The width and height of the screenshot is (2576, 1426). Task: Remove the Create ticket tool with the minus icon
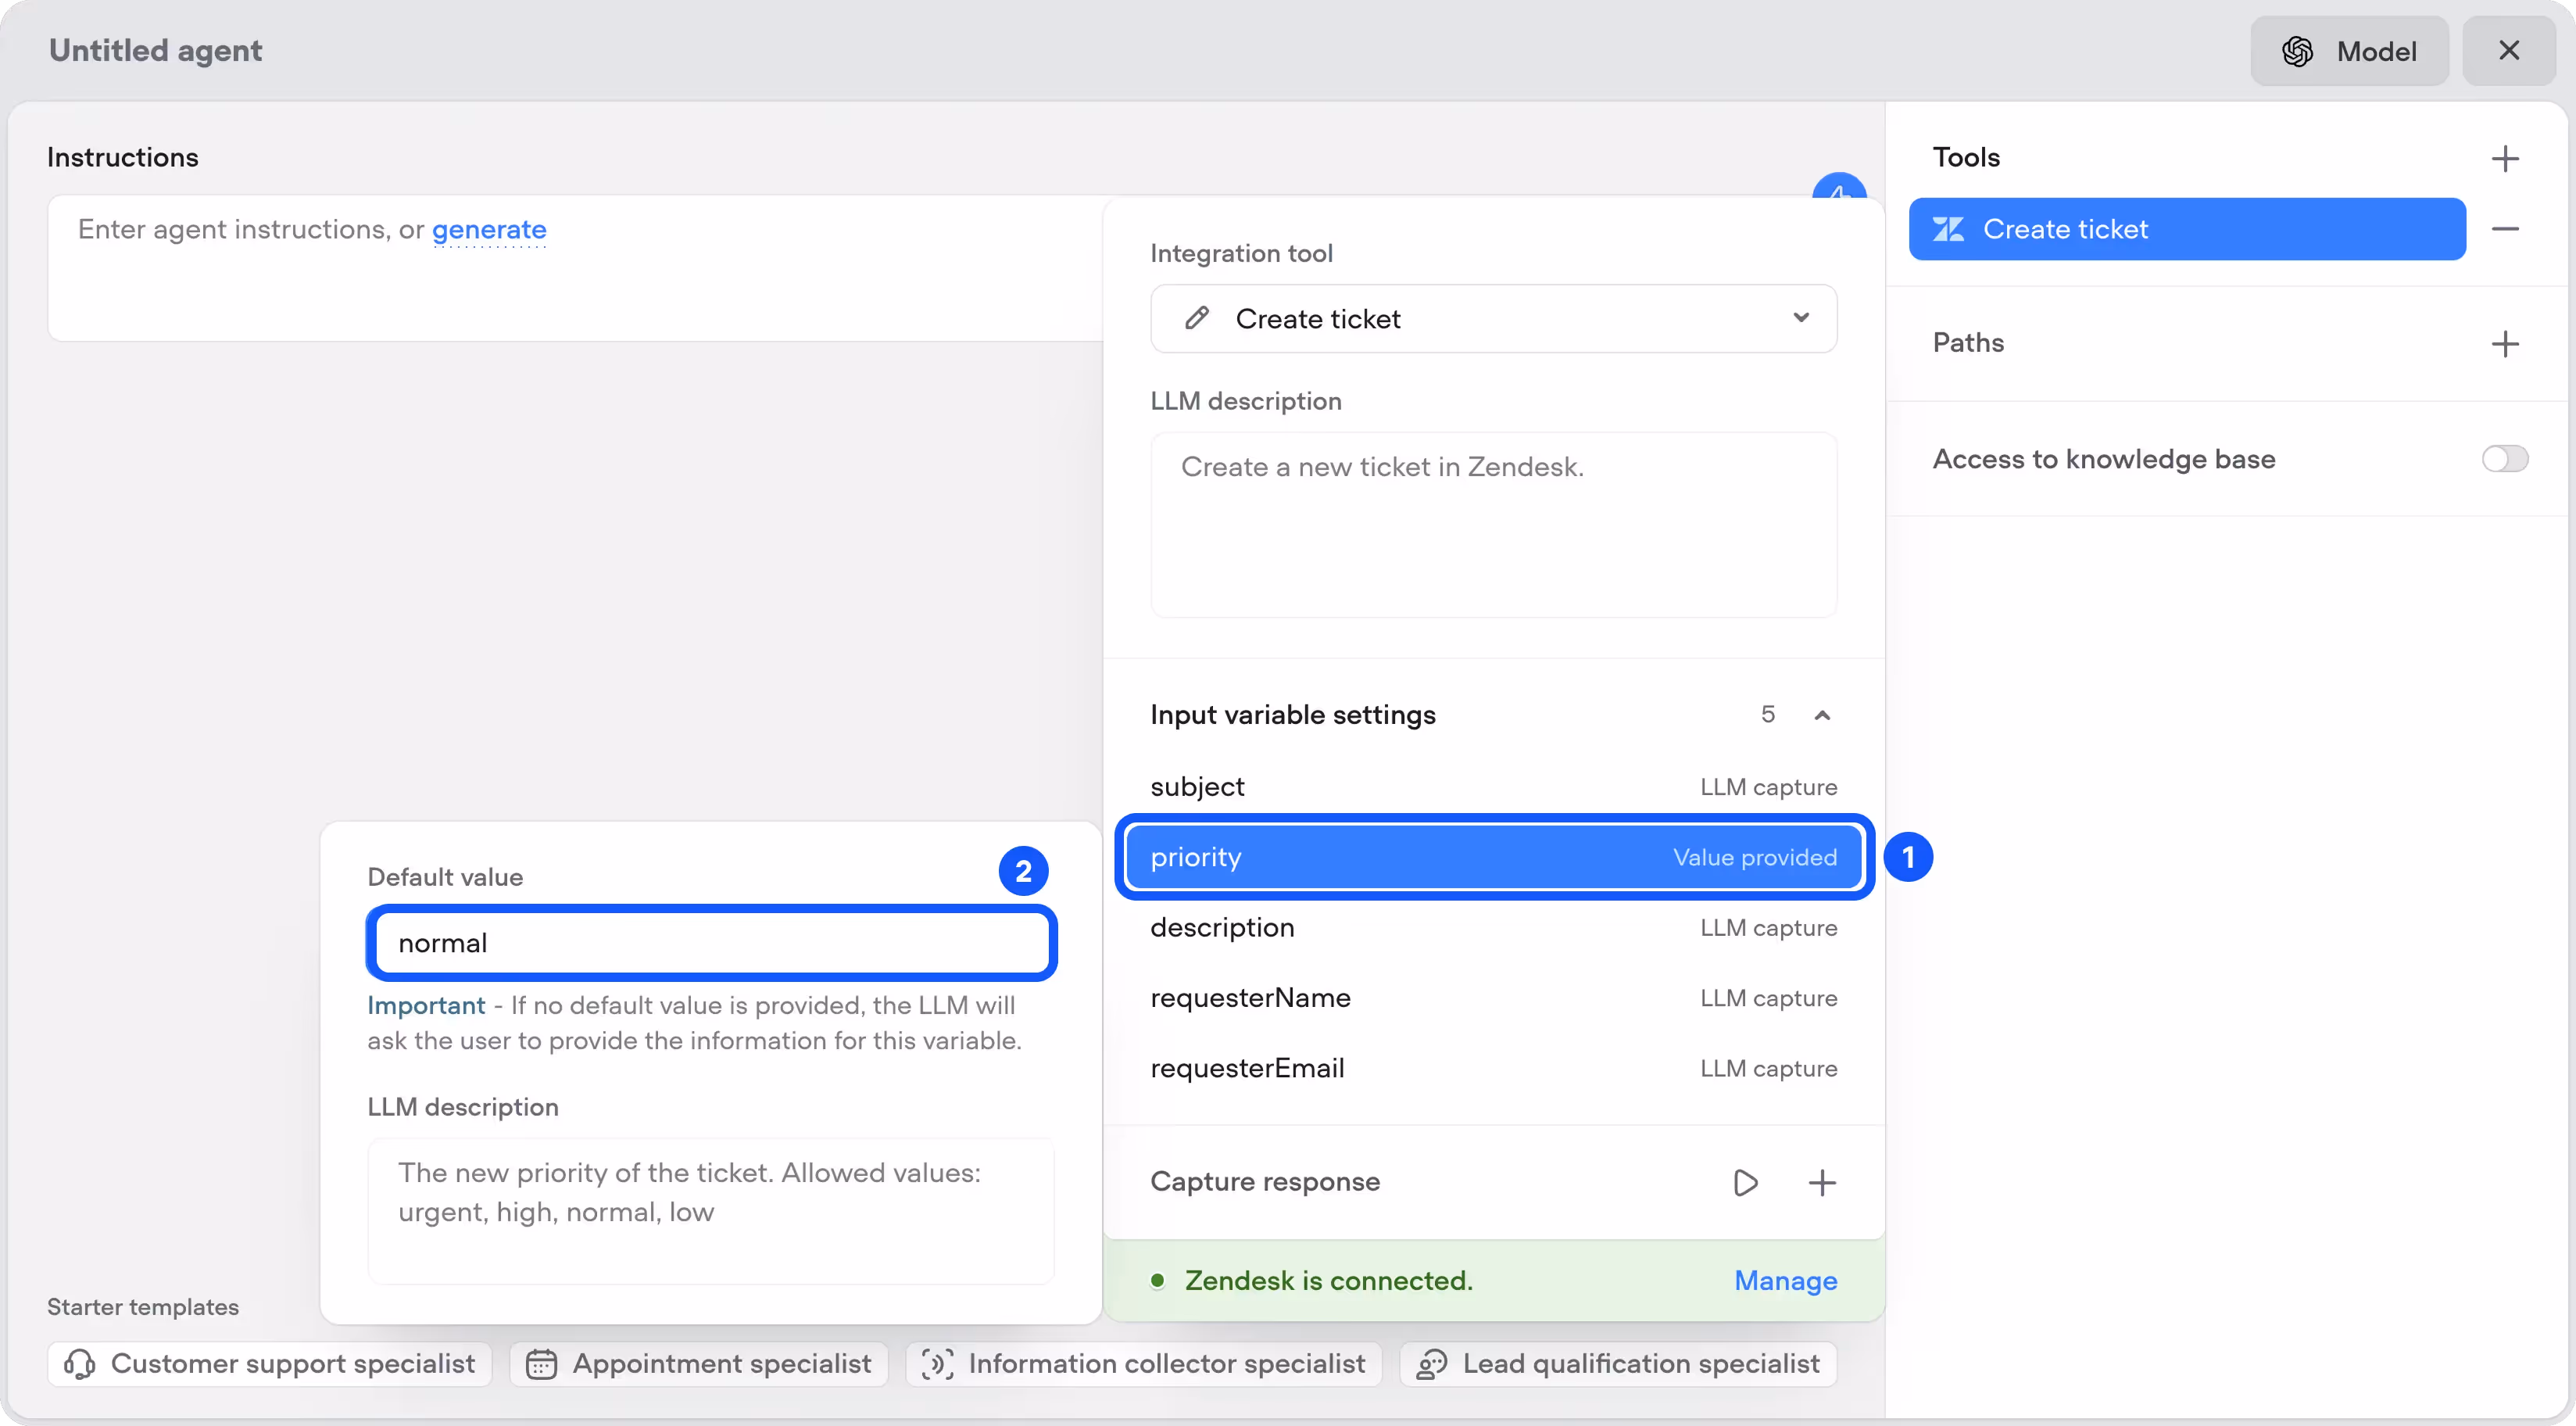click(x=2504, y=229)
